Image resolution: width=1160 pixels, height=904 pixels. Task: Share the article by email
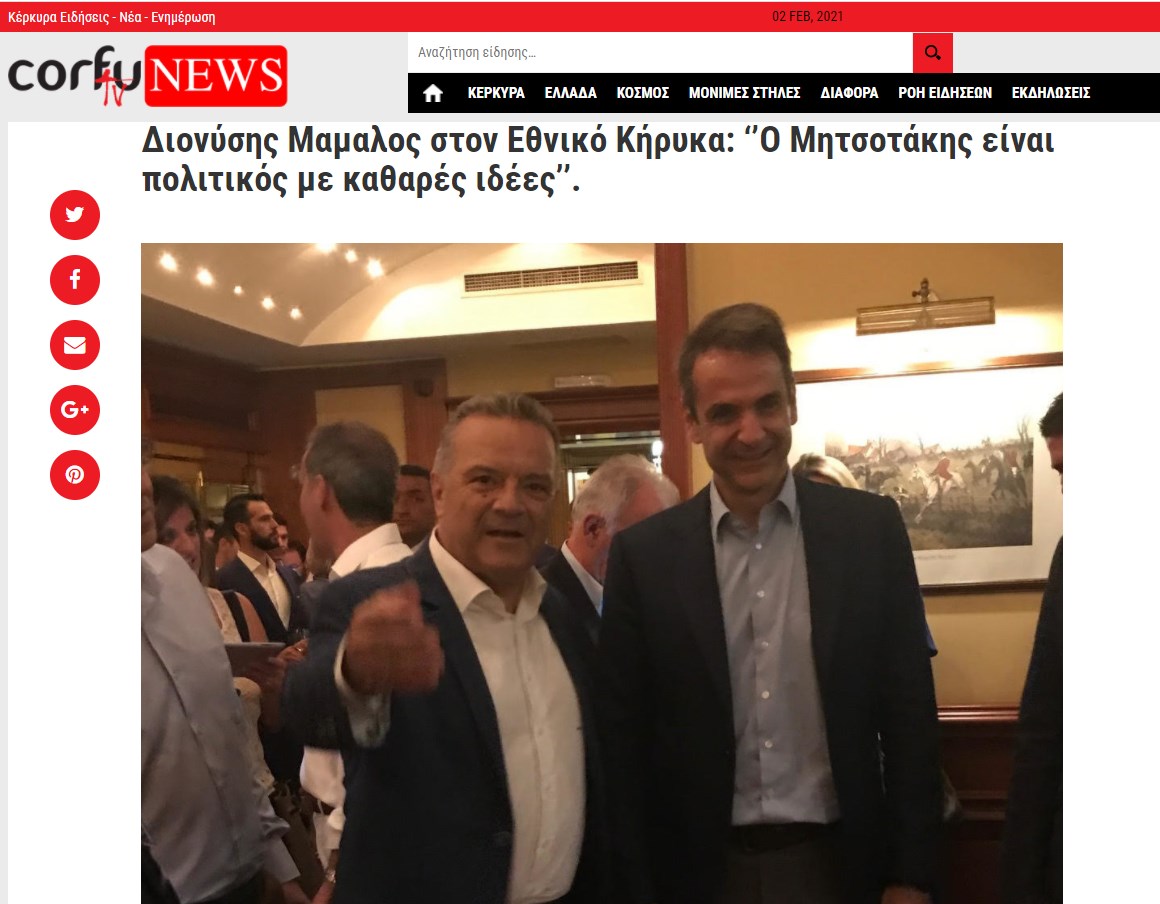[x=75, y=345]
